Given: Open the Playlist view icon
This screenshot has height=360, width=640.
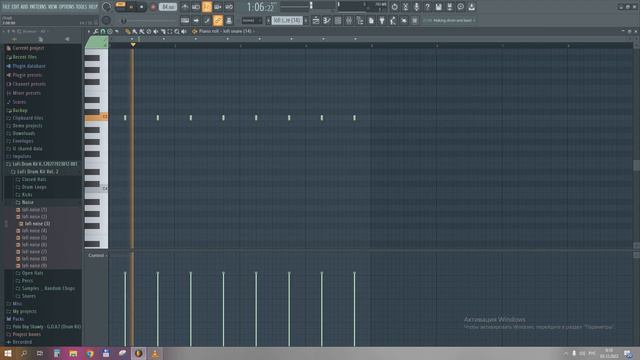Looking at the screenshot, I should tap(316, 20).
